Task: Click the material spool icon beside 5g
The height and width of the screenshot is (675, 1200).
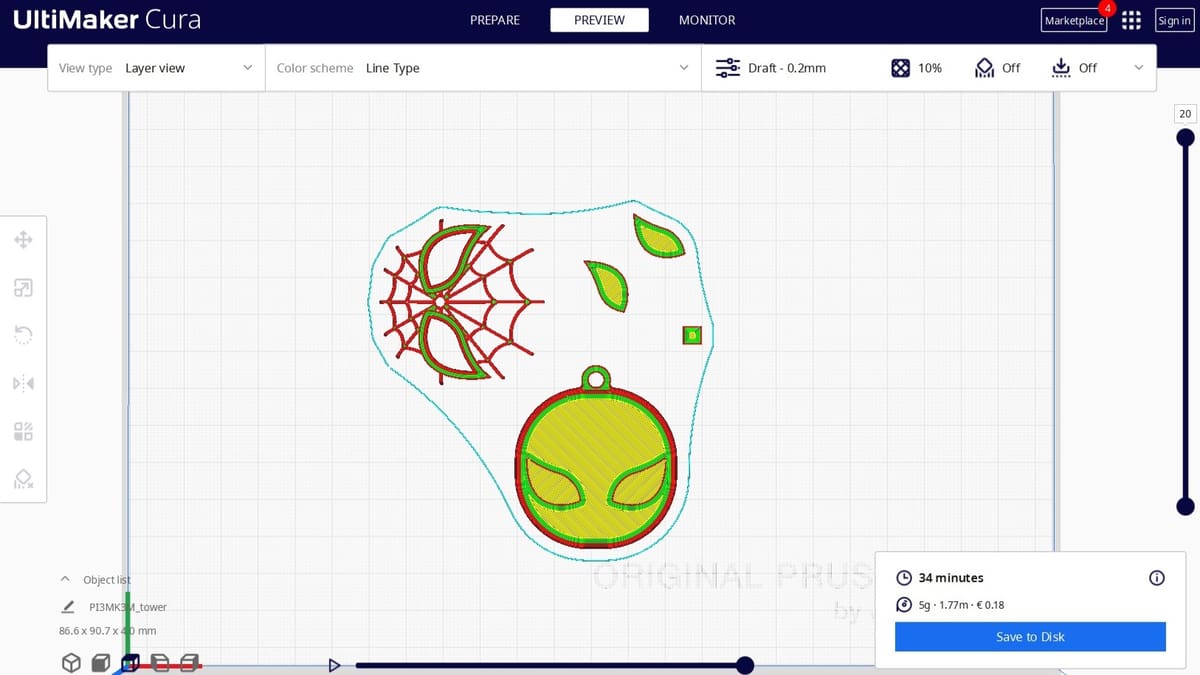Action: [x=904, y=605]
